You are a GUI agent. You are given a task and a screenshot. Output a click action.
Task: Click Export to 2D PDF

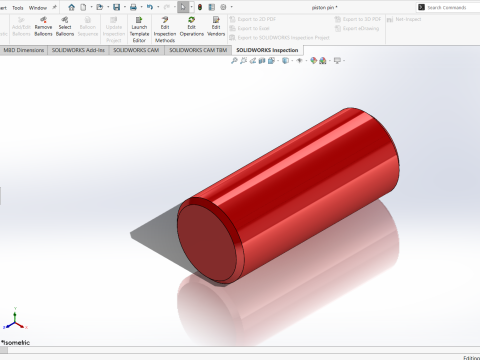point(253,19)
